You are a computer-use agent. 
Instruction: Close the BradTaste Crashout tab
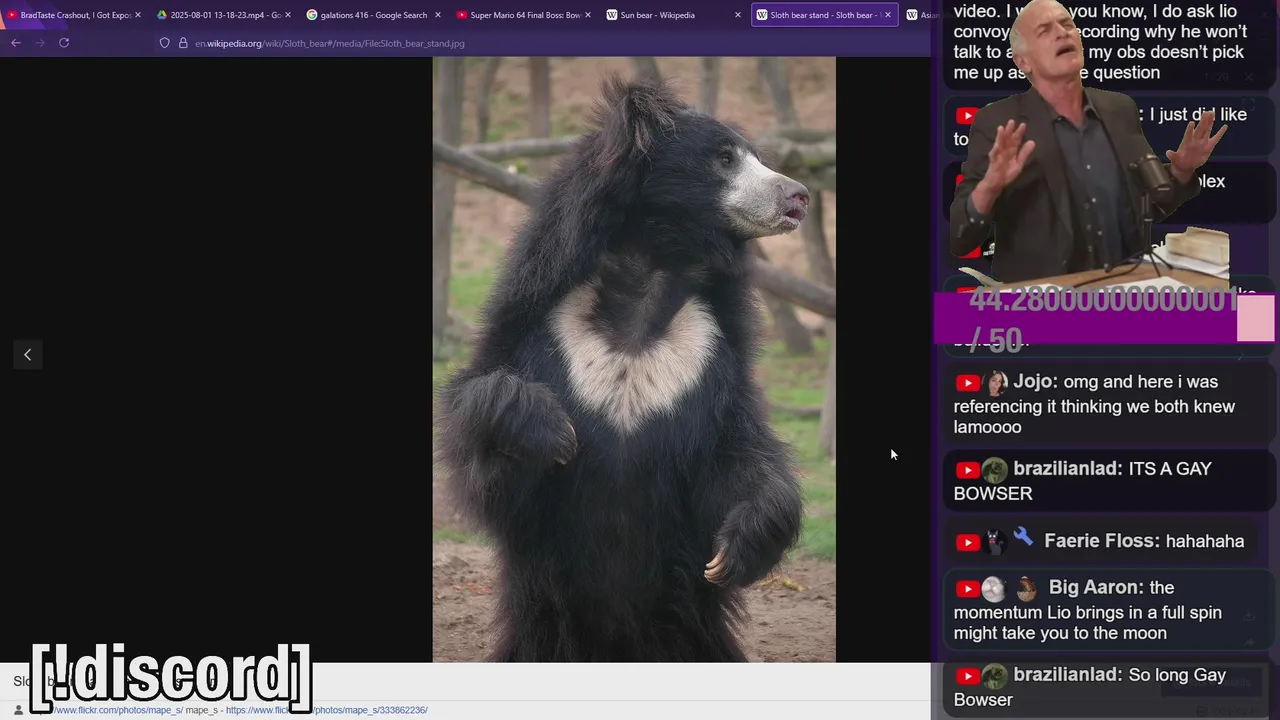[137, 15]
